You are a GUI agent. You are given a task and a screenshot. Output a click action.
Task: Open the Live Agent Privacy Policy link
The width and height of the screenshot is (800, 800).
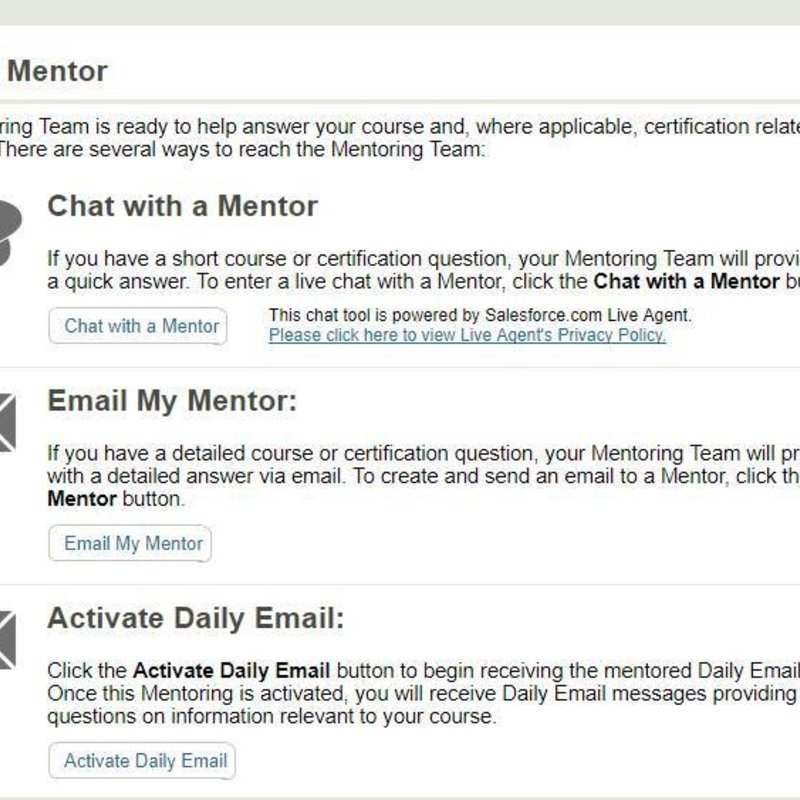pos(467,335)
